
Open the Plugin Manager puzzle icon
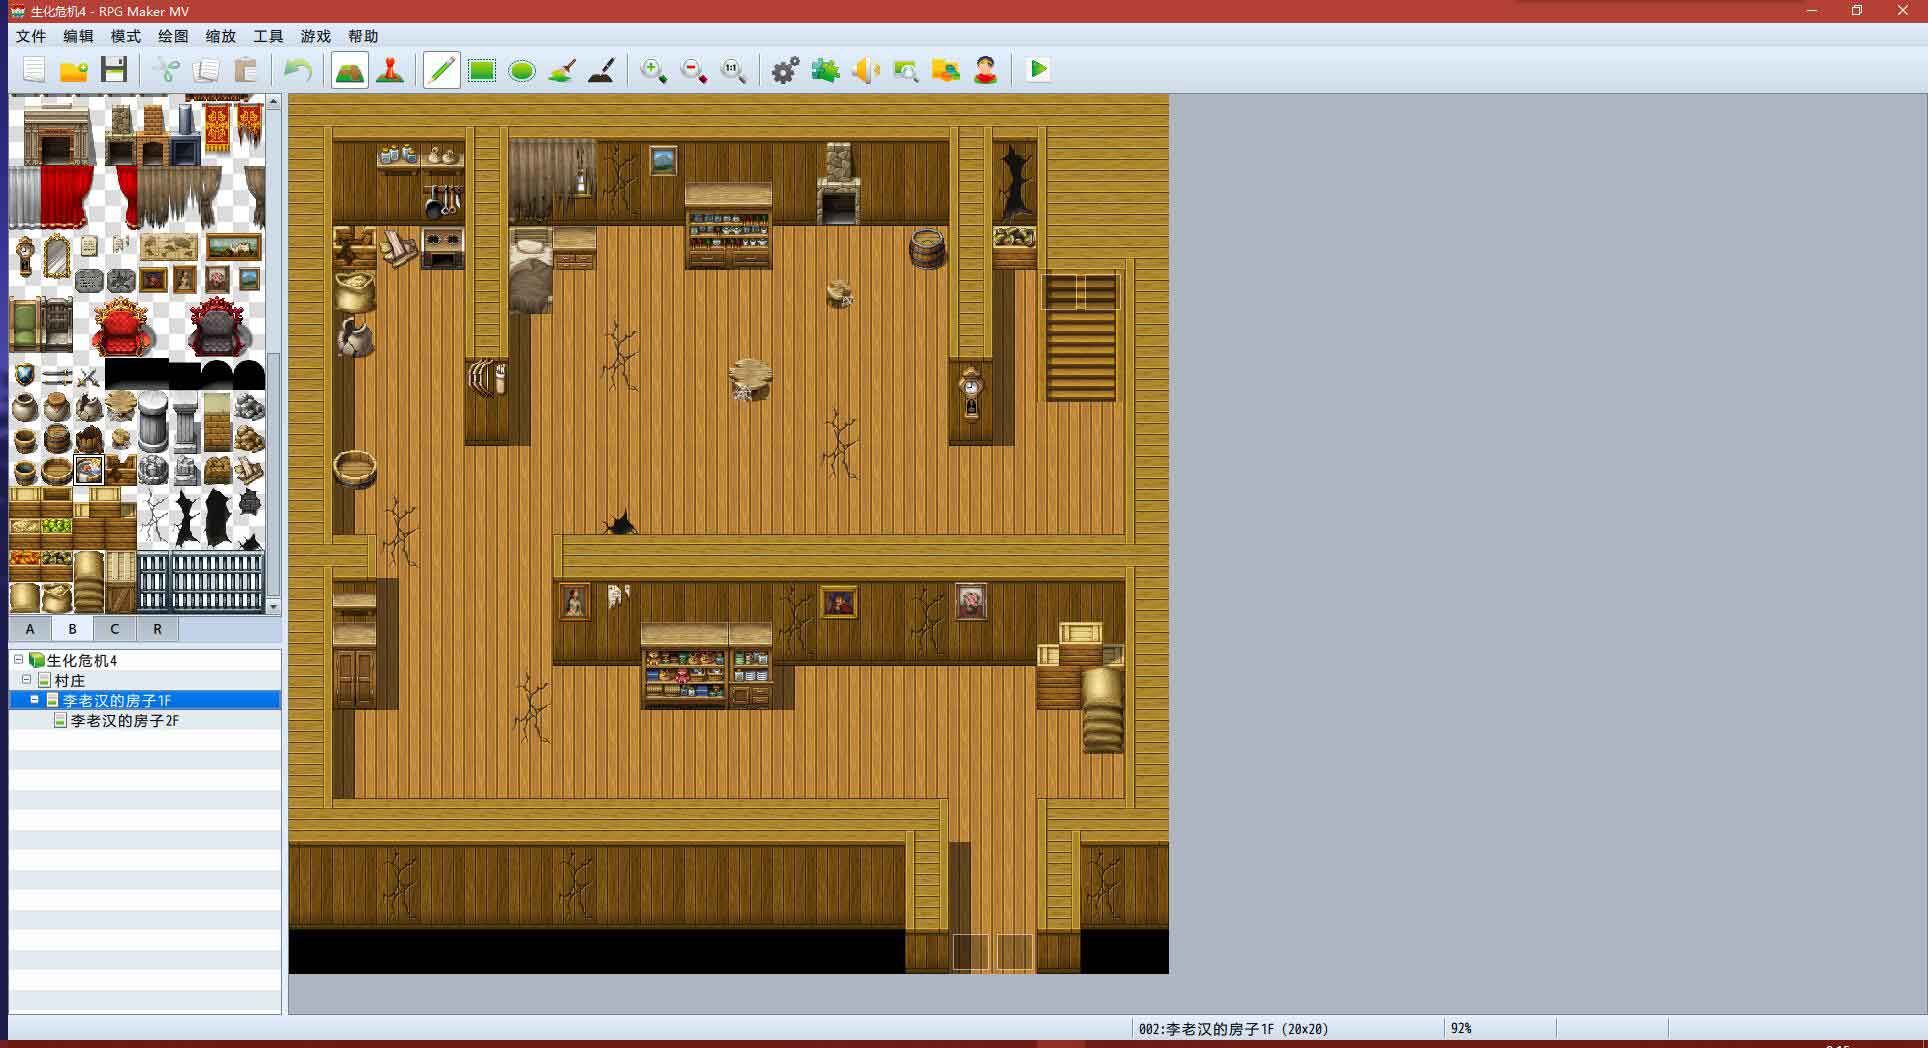click(x=825, y=70)
